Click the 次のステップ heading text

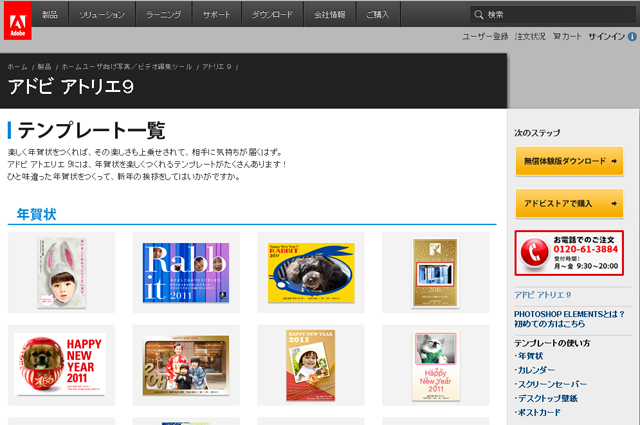(537, 133)
